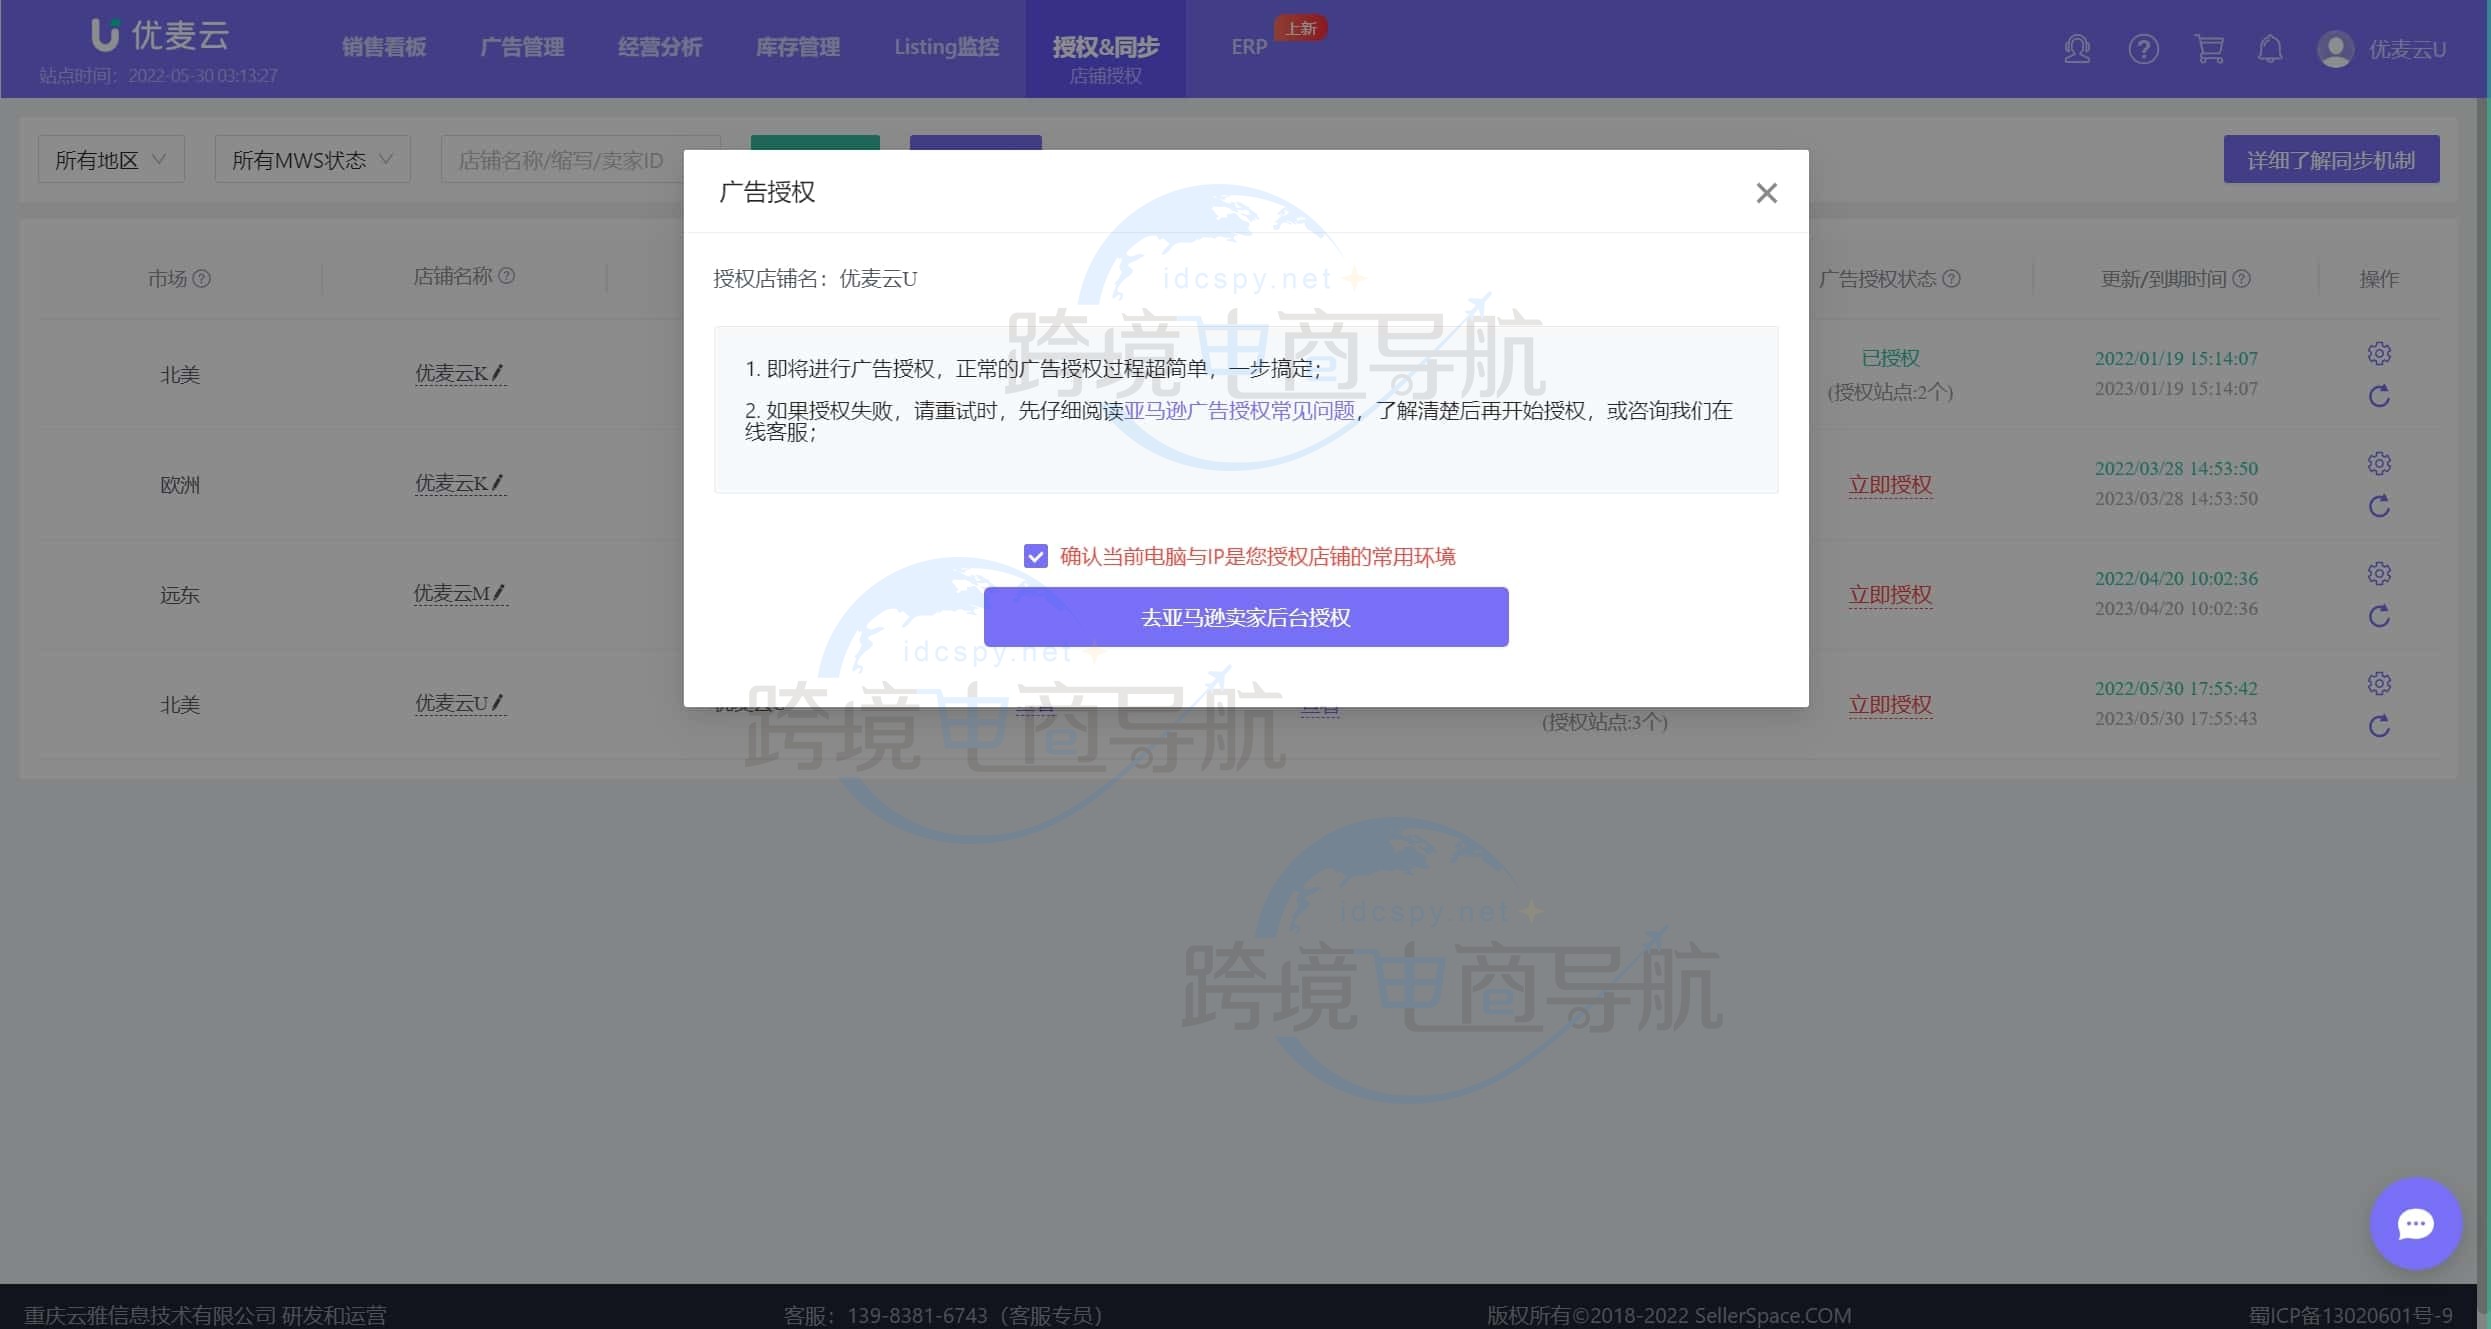Image resolution: width=2491 pixels, height=1329 pixels.
Task: Click 去亚马逊卖家后台授权 button
Action: pyautogui.click(x=1246, y=617)
